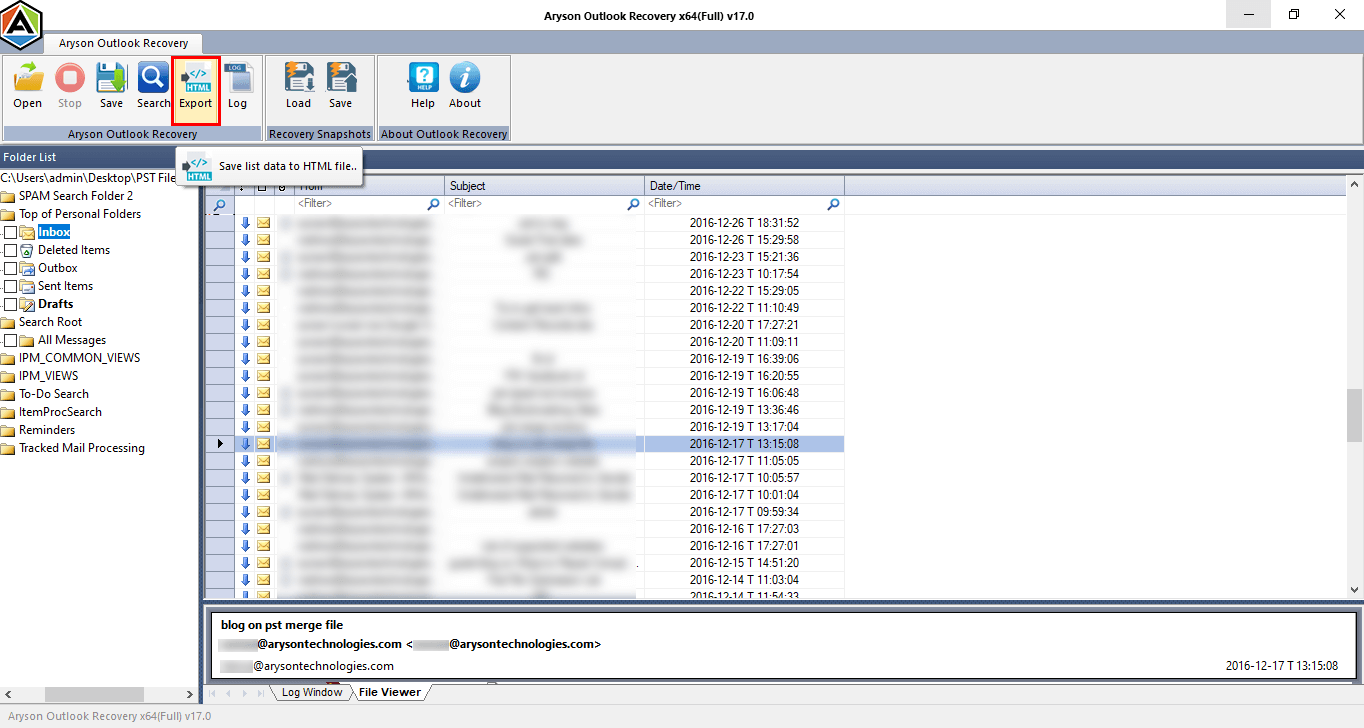Click the filter row magnifier at far left
1364x728 pixels.
[x=220, y=204]
